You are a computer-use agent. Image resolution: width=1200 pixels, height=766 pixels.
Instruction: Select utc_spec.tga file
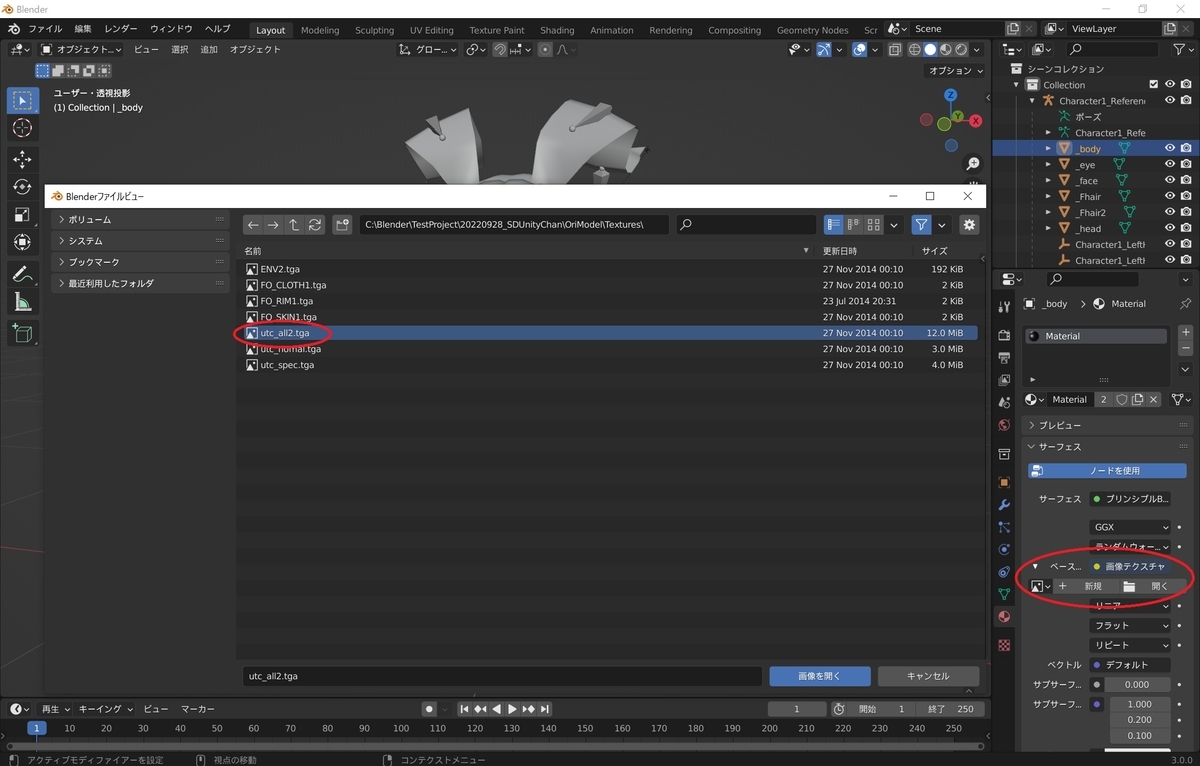(606, 365)
